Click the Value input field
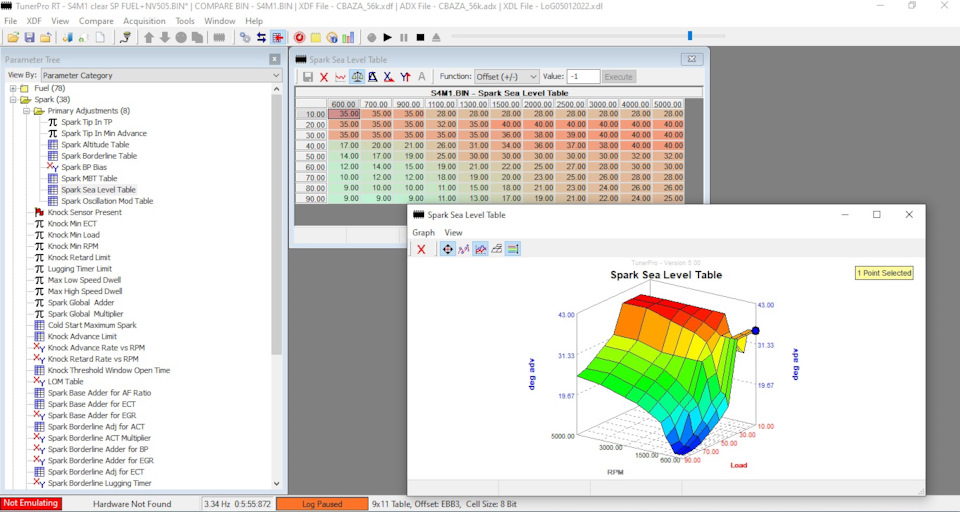Viewport: 960px width, 512px height. point(583,77)
